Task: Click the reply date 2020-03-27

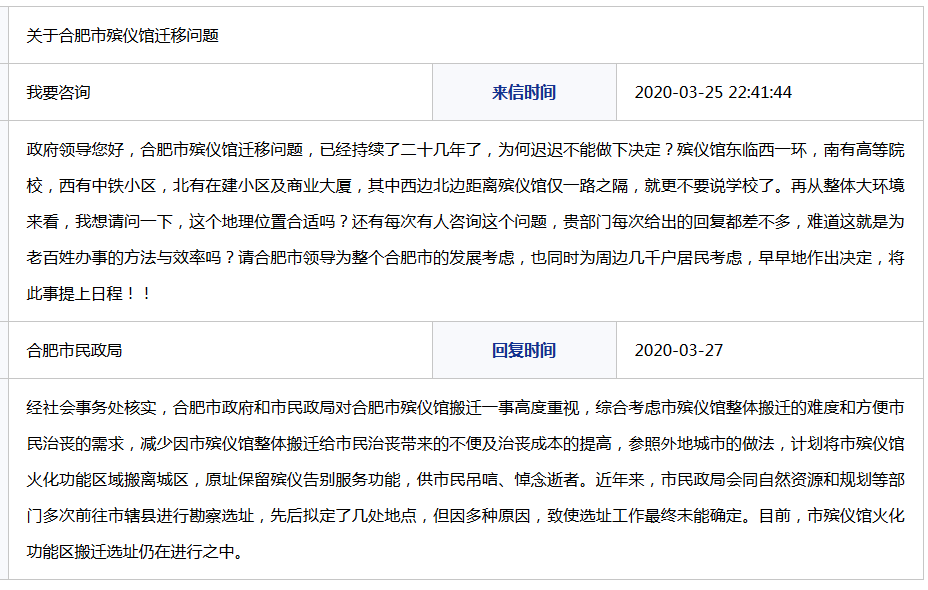Action: coord(679,350)
